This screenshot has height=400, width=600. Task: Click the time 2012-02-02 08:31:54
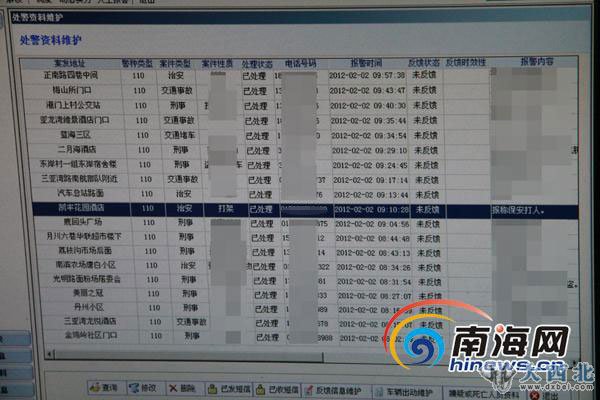pyautogui.click(x=374, y=282)
